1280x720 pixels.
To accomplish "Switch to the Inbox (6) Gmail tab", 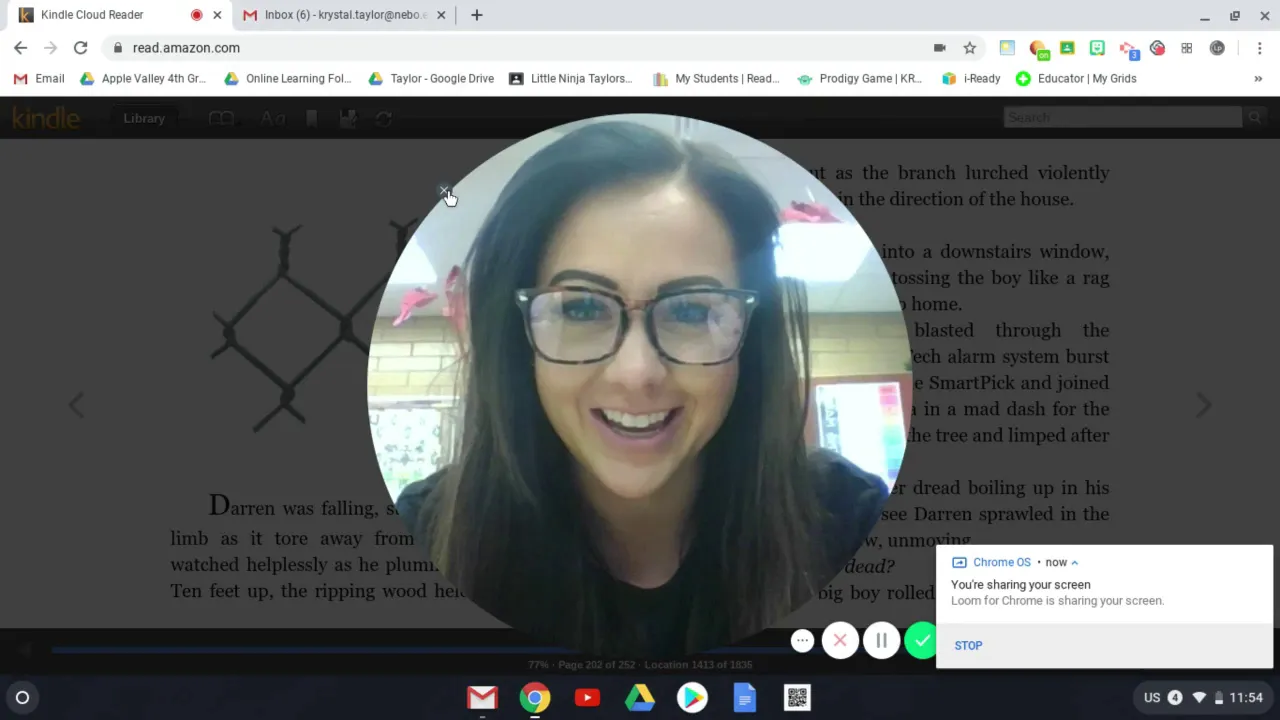I will 346,15.
